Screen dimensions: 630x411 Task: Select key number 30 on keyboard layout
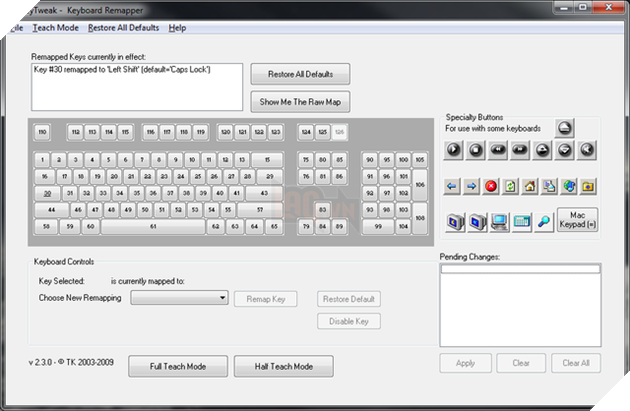coord(46,193)
